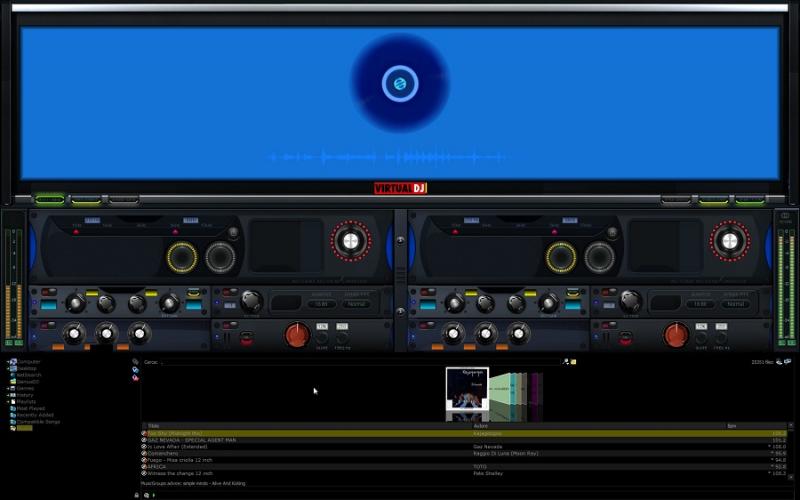Expand the Computer tree node
This screenshot has height=500, width=800.
coord(8,362)
